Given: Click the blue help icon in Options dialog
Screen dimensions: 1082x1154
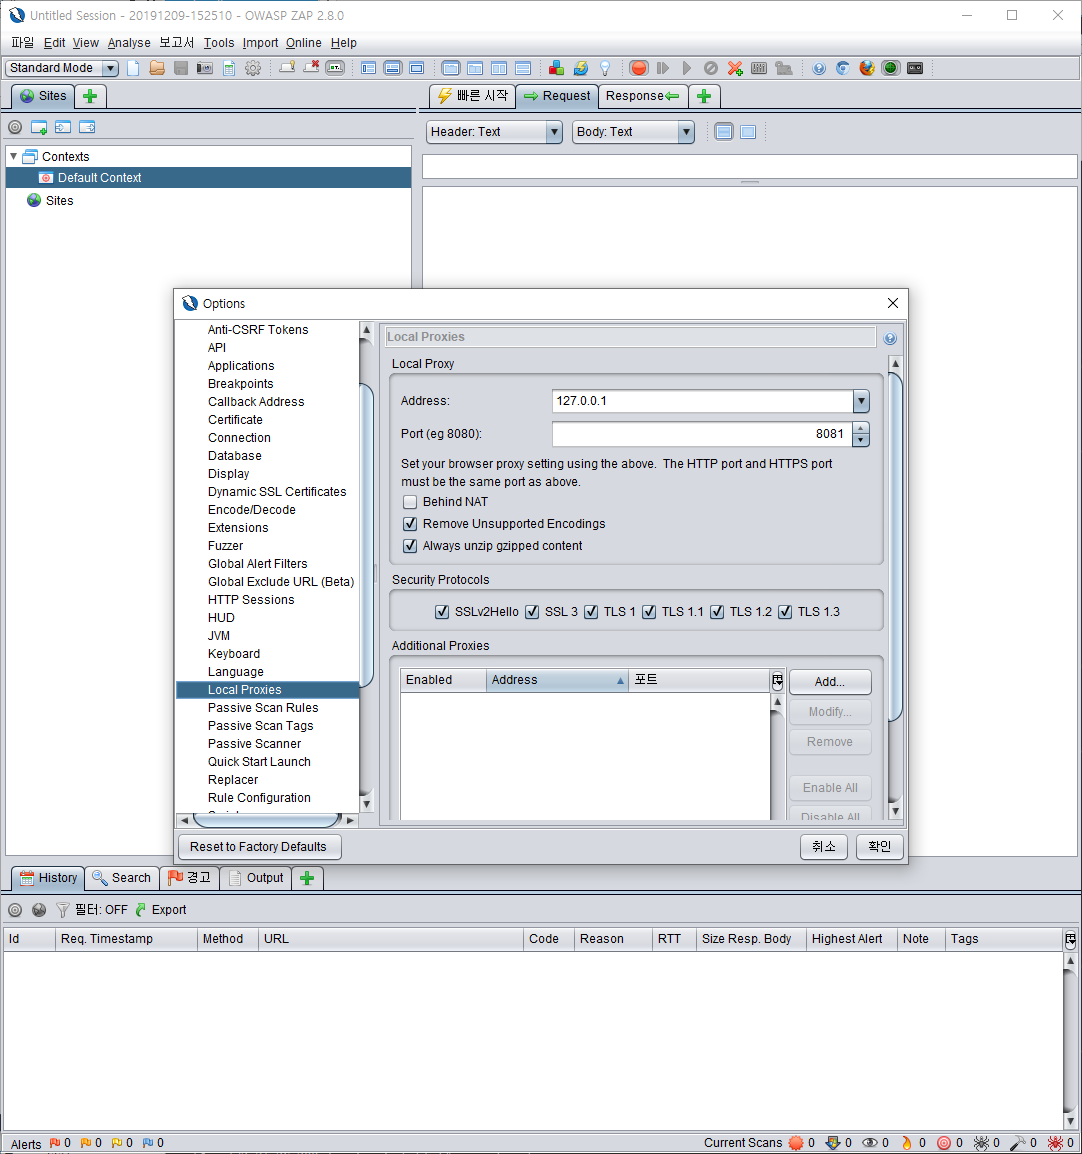Looking at the screenshot, I should tap(890, 339).
